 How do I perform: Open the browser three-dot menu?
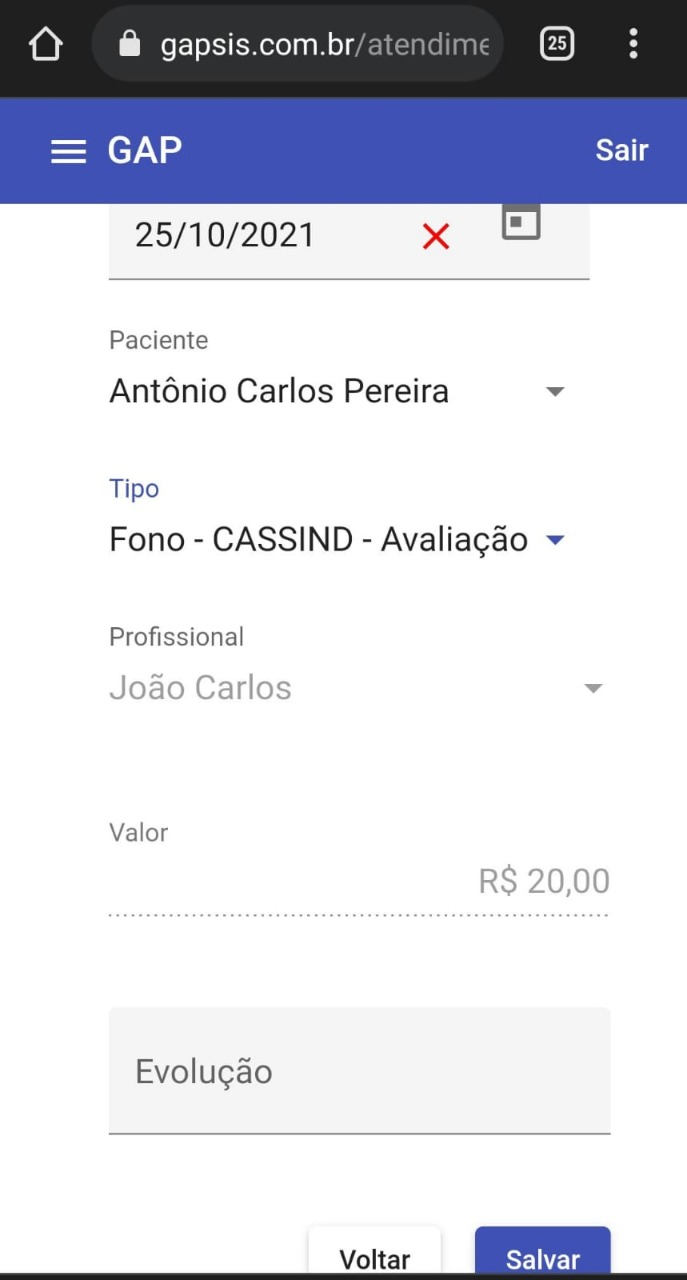(x=633, y=44)
